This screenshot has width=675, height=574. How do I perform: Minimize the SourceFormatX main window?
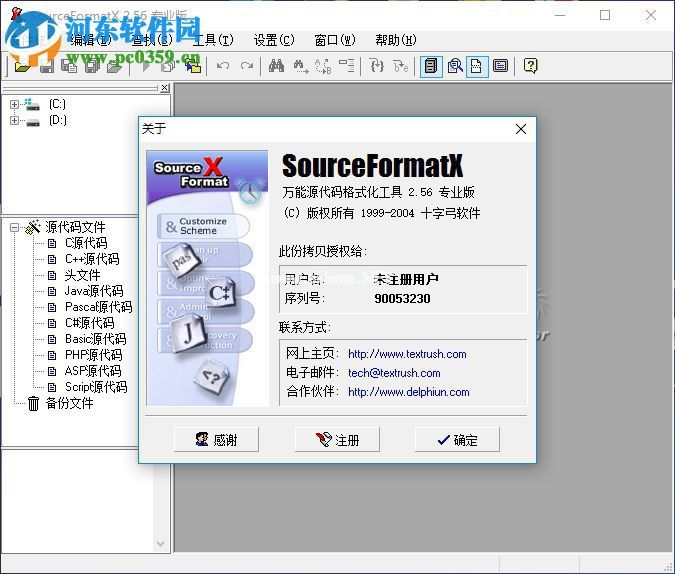pyautogui.click(x=560, y=16)
